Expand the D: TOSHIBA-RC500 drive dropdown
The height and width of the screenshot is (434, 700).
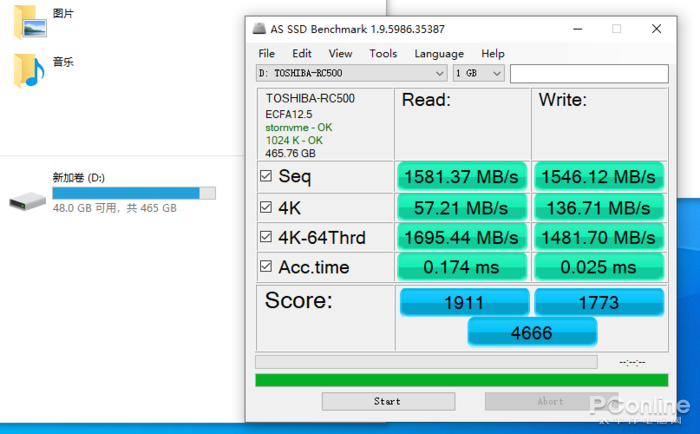(352, 73)
